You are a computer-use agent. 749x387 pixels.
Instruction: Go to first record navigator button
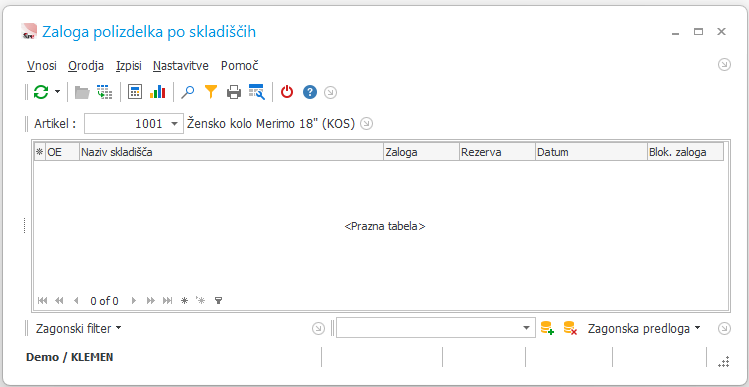43,301
